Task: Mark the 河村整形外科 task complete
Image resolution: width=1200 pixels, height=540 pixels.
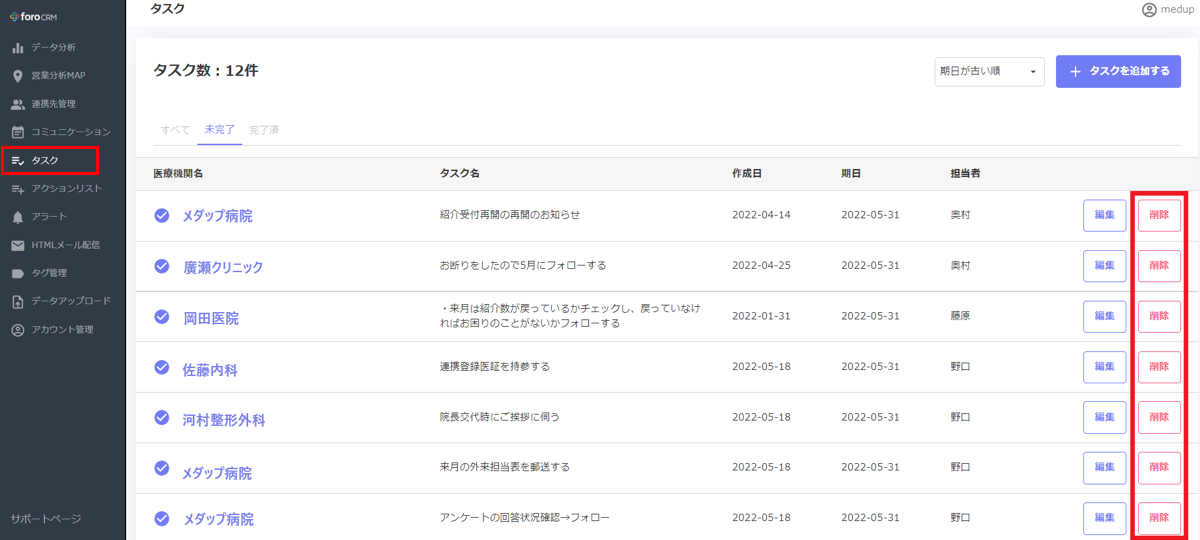Action: (x=162, y=418)
